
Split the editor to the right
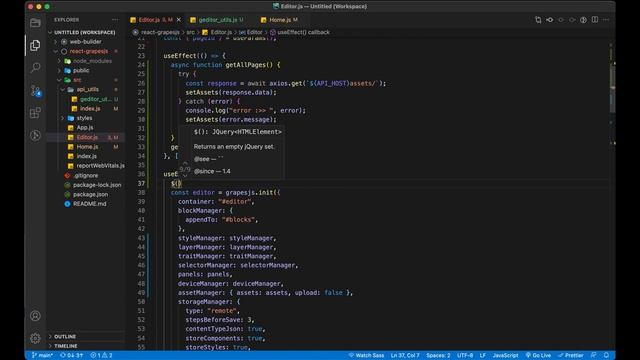595,20
